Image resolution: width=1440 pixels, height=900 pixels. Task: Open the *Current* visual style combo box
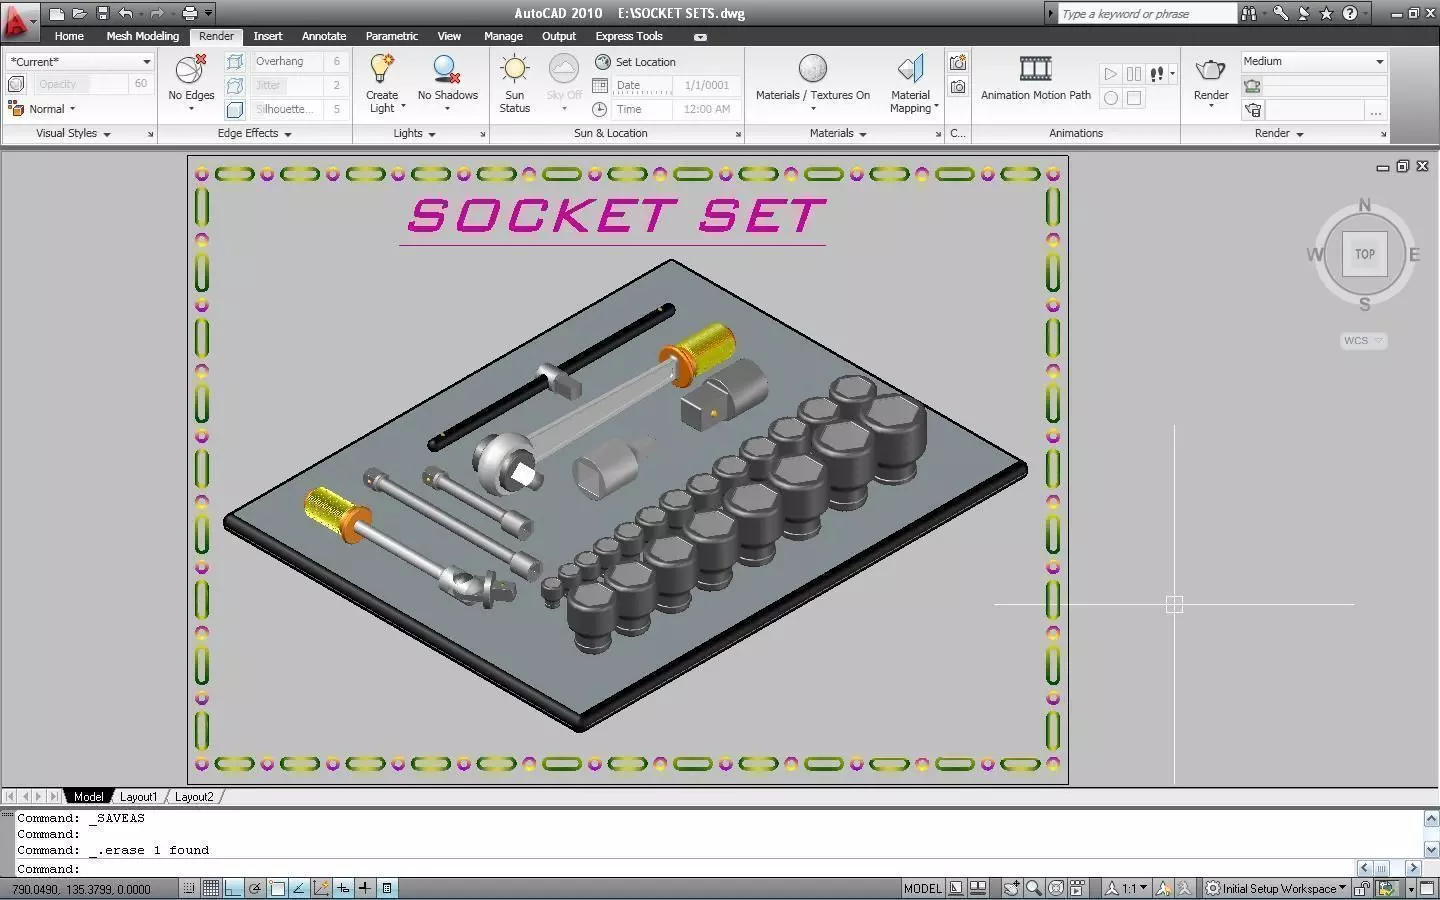(80, 62)
